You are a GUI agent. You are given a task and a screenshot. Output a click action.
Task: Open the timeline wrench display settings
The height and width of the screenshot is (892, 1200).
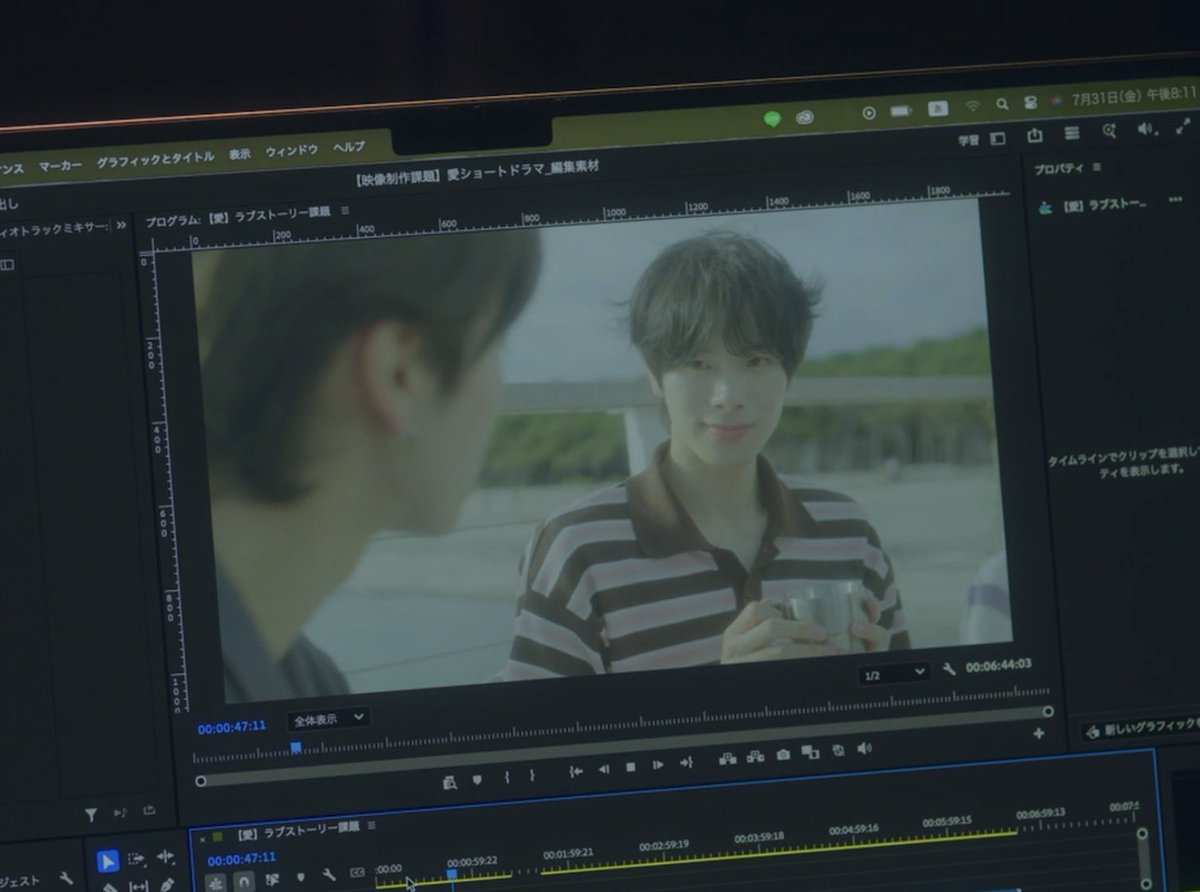click(328, 875)
